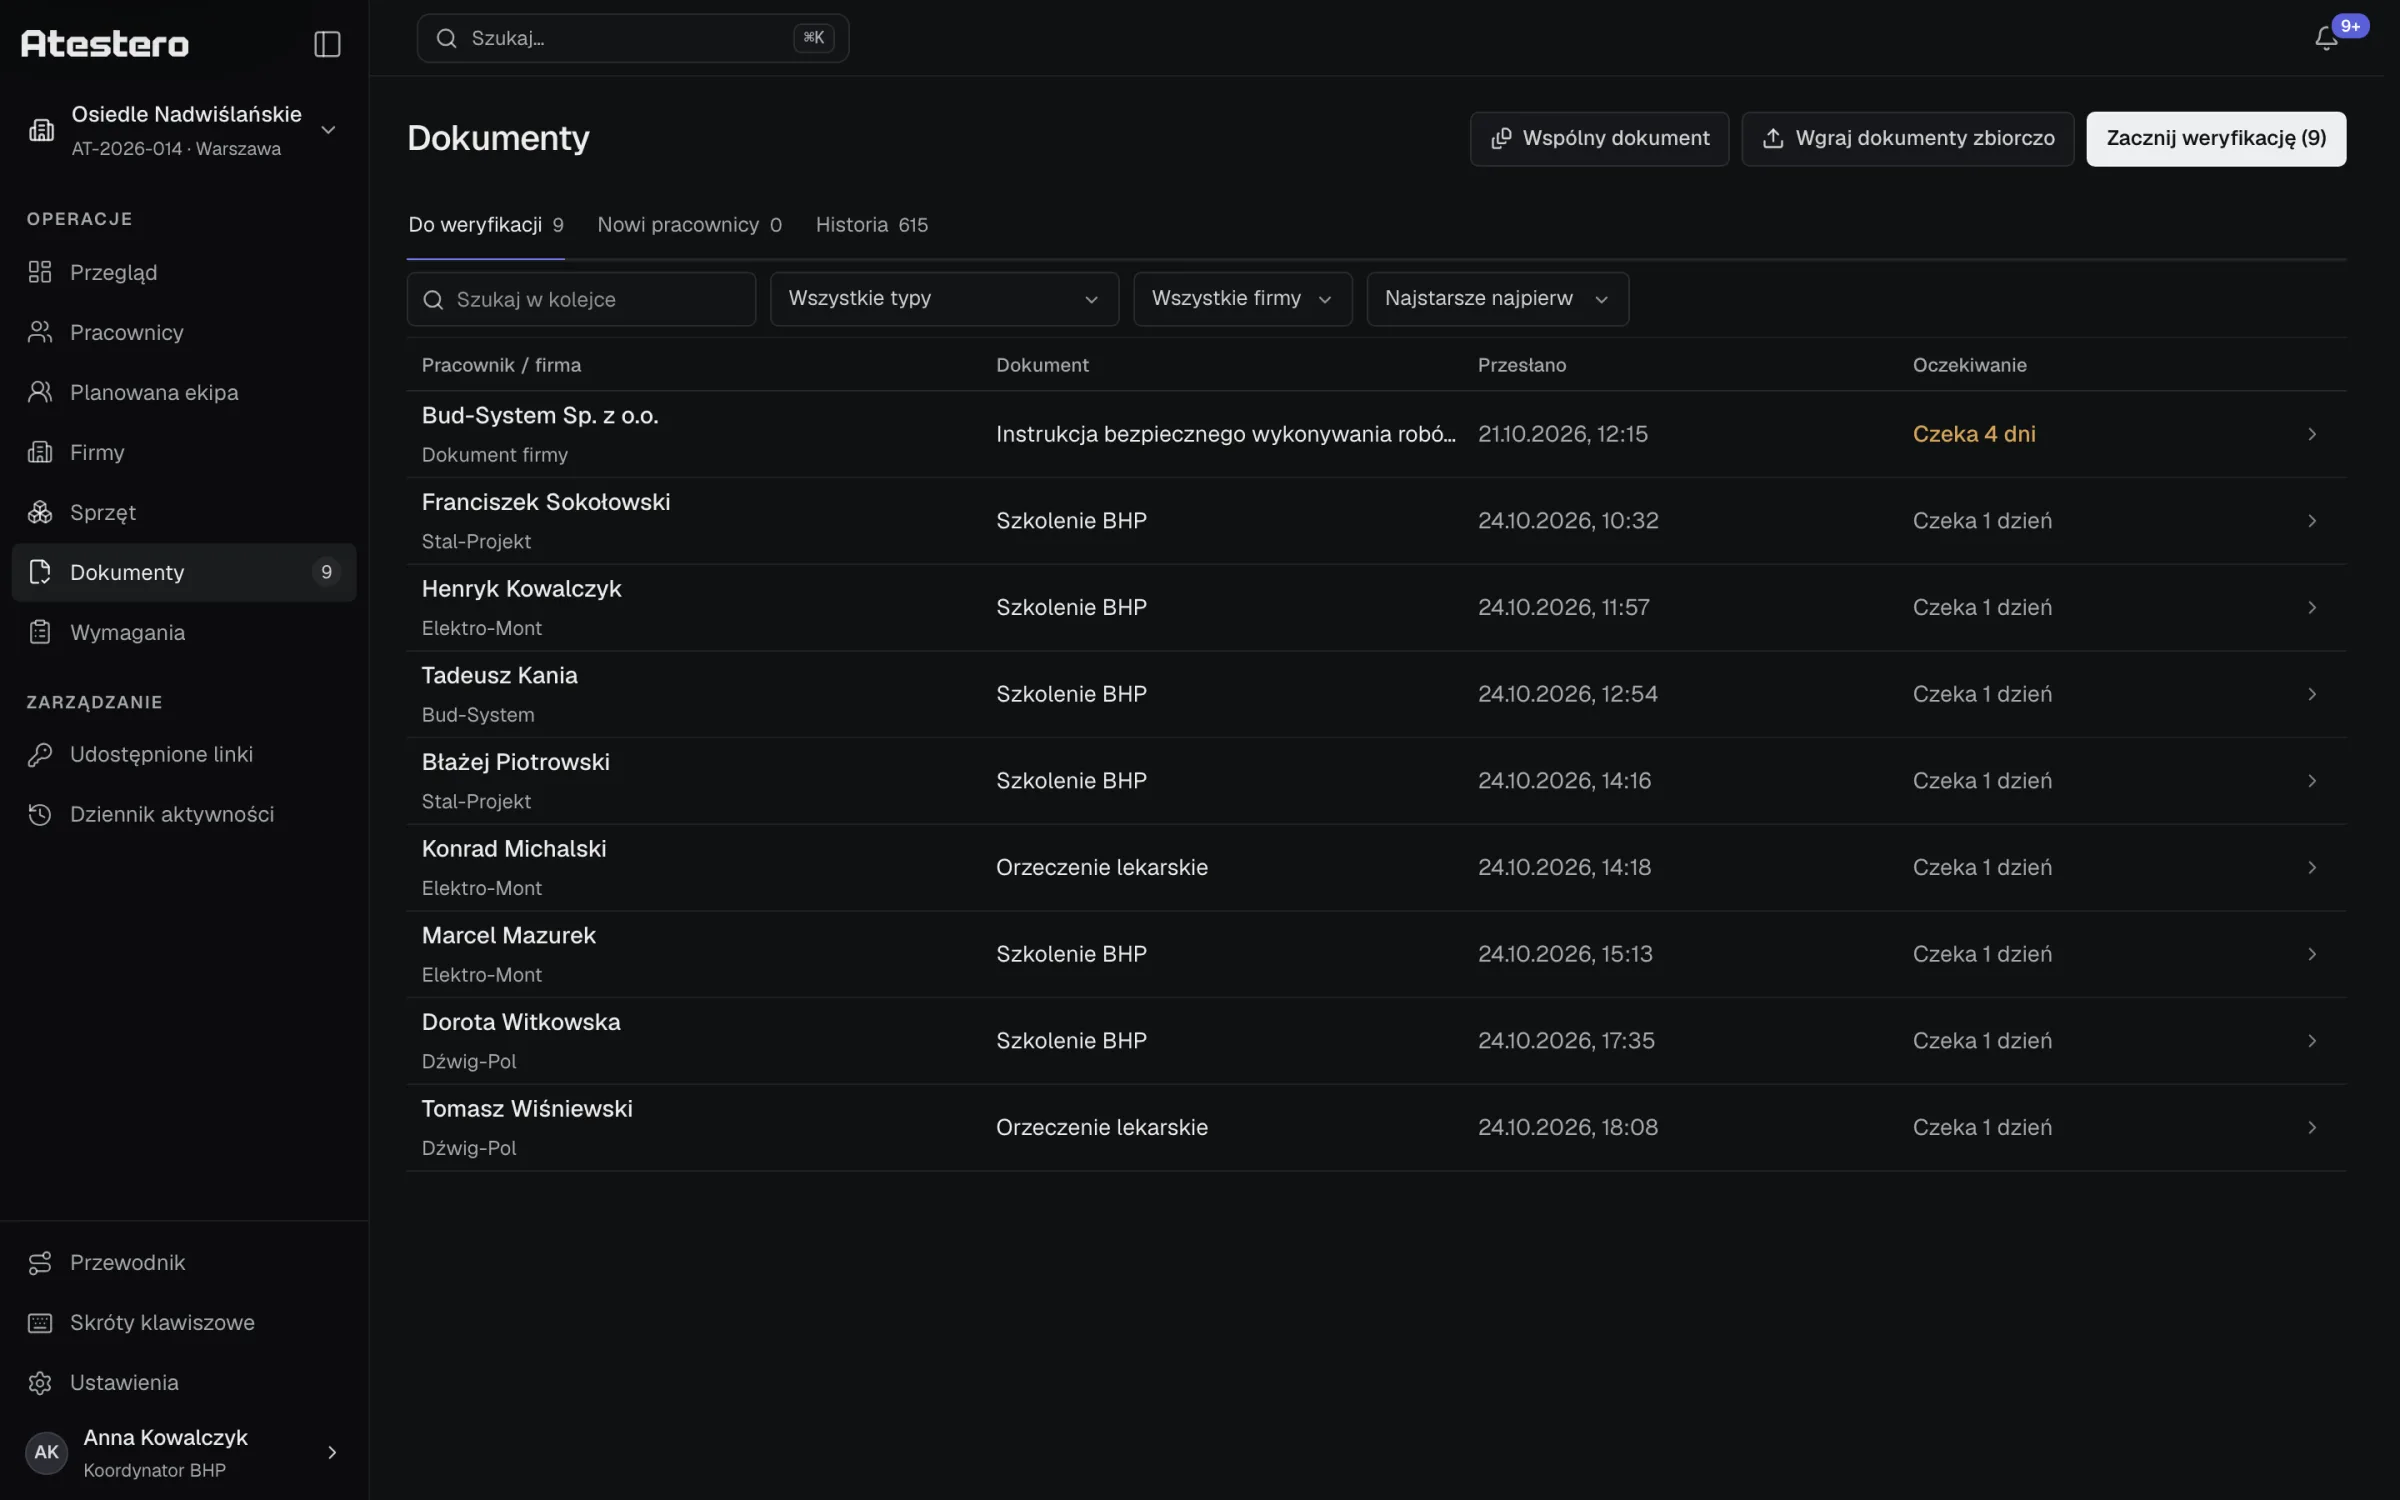
Task: Click the Dokumenty file icon in sidebar
Action: pyautogui.click(x=40, y=572)
